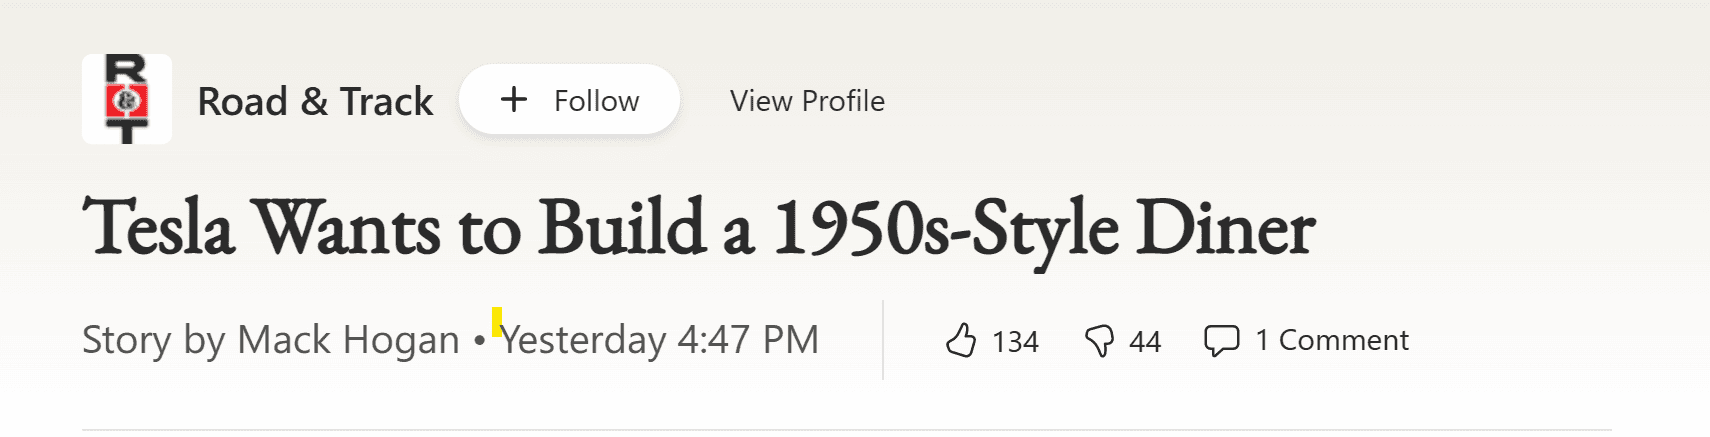Click the 134 likes count
This screenshot has height=437, width=1710.
1015,342
